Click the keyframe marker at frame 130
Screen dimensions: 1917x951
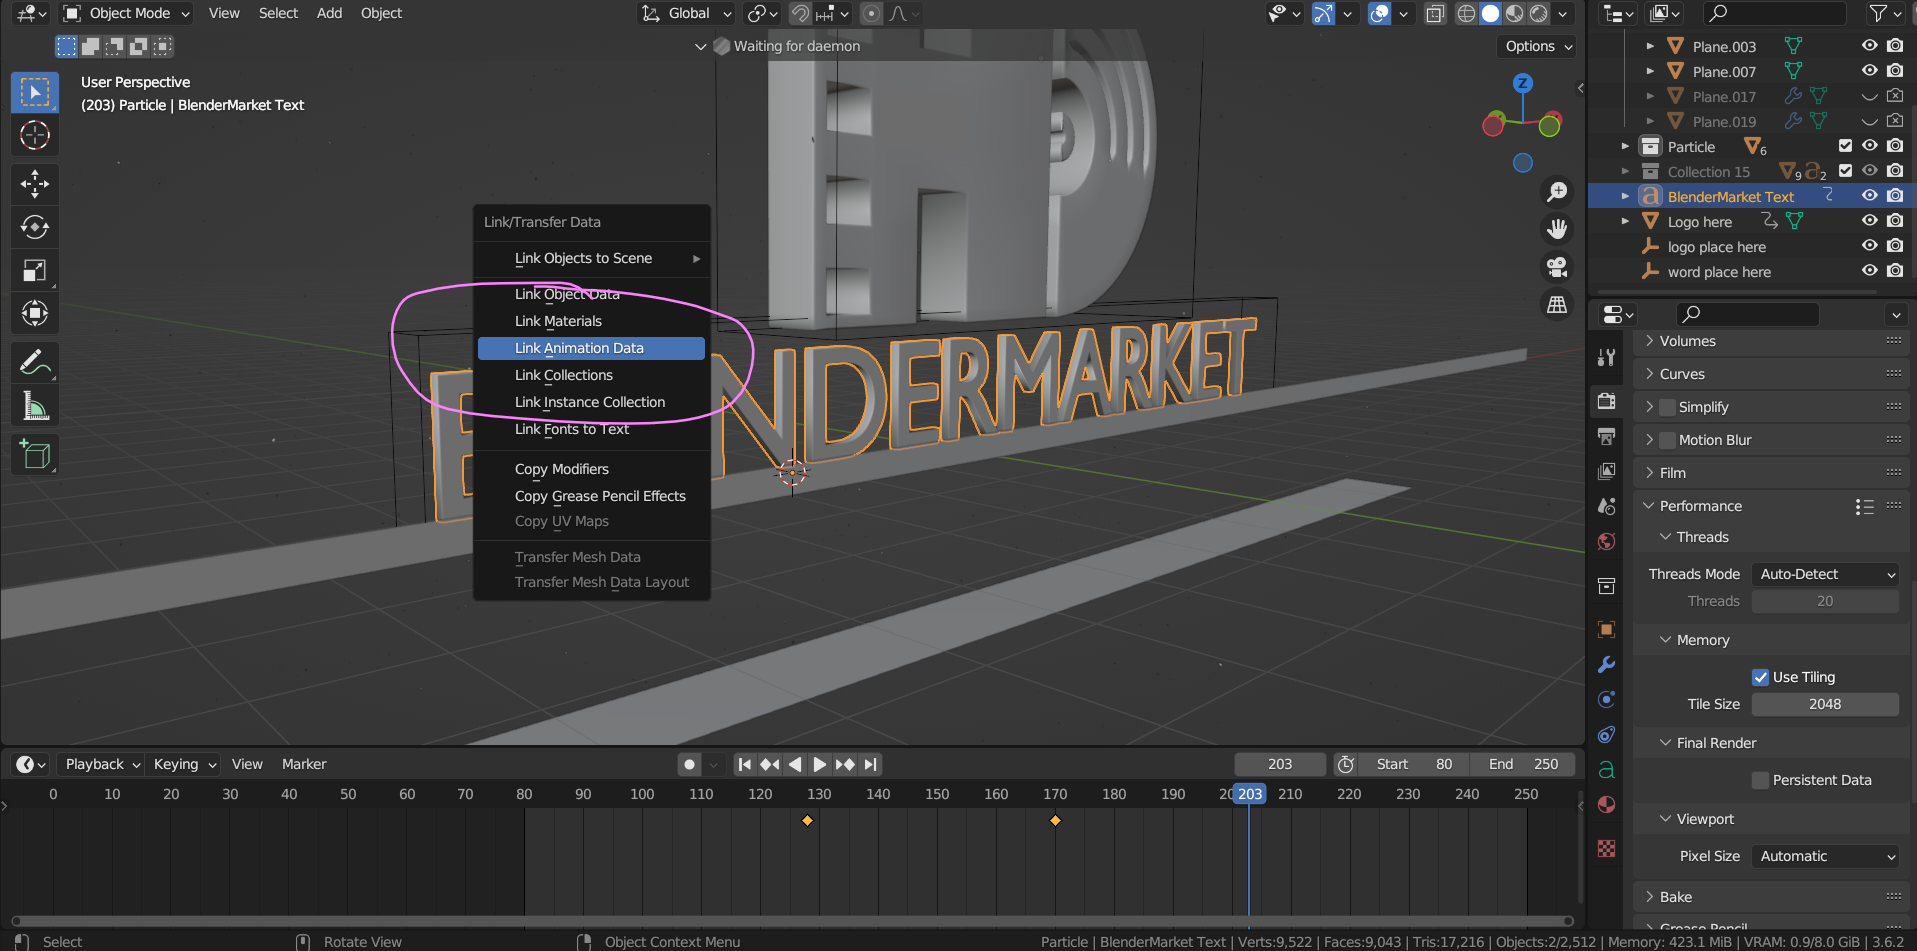807,820
